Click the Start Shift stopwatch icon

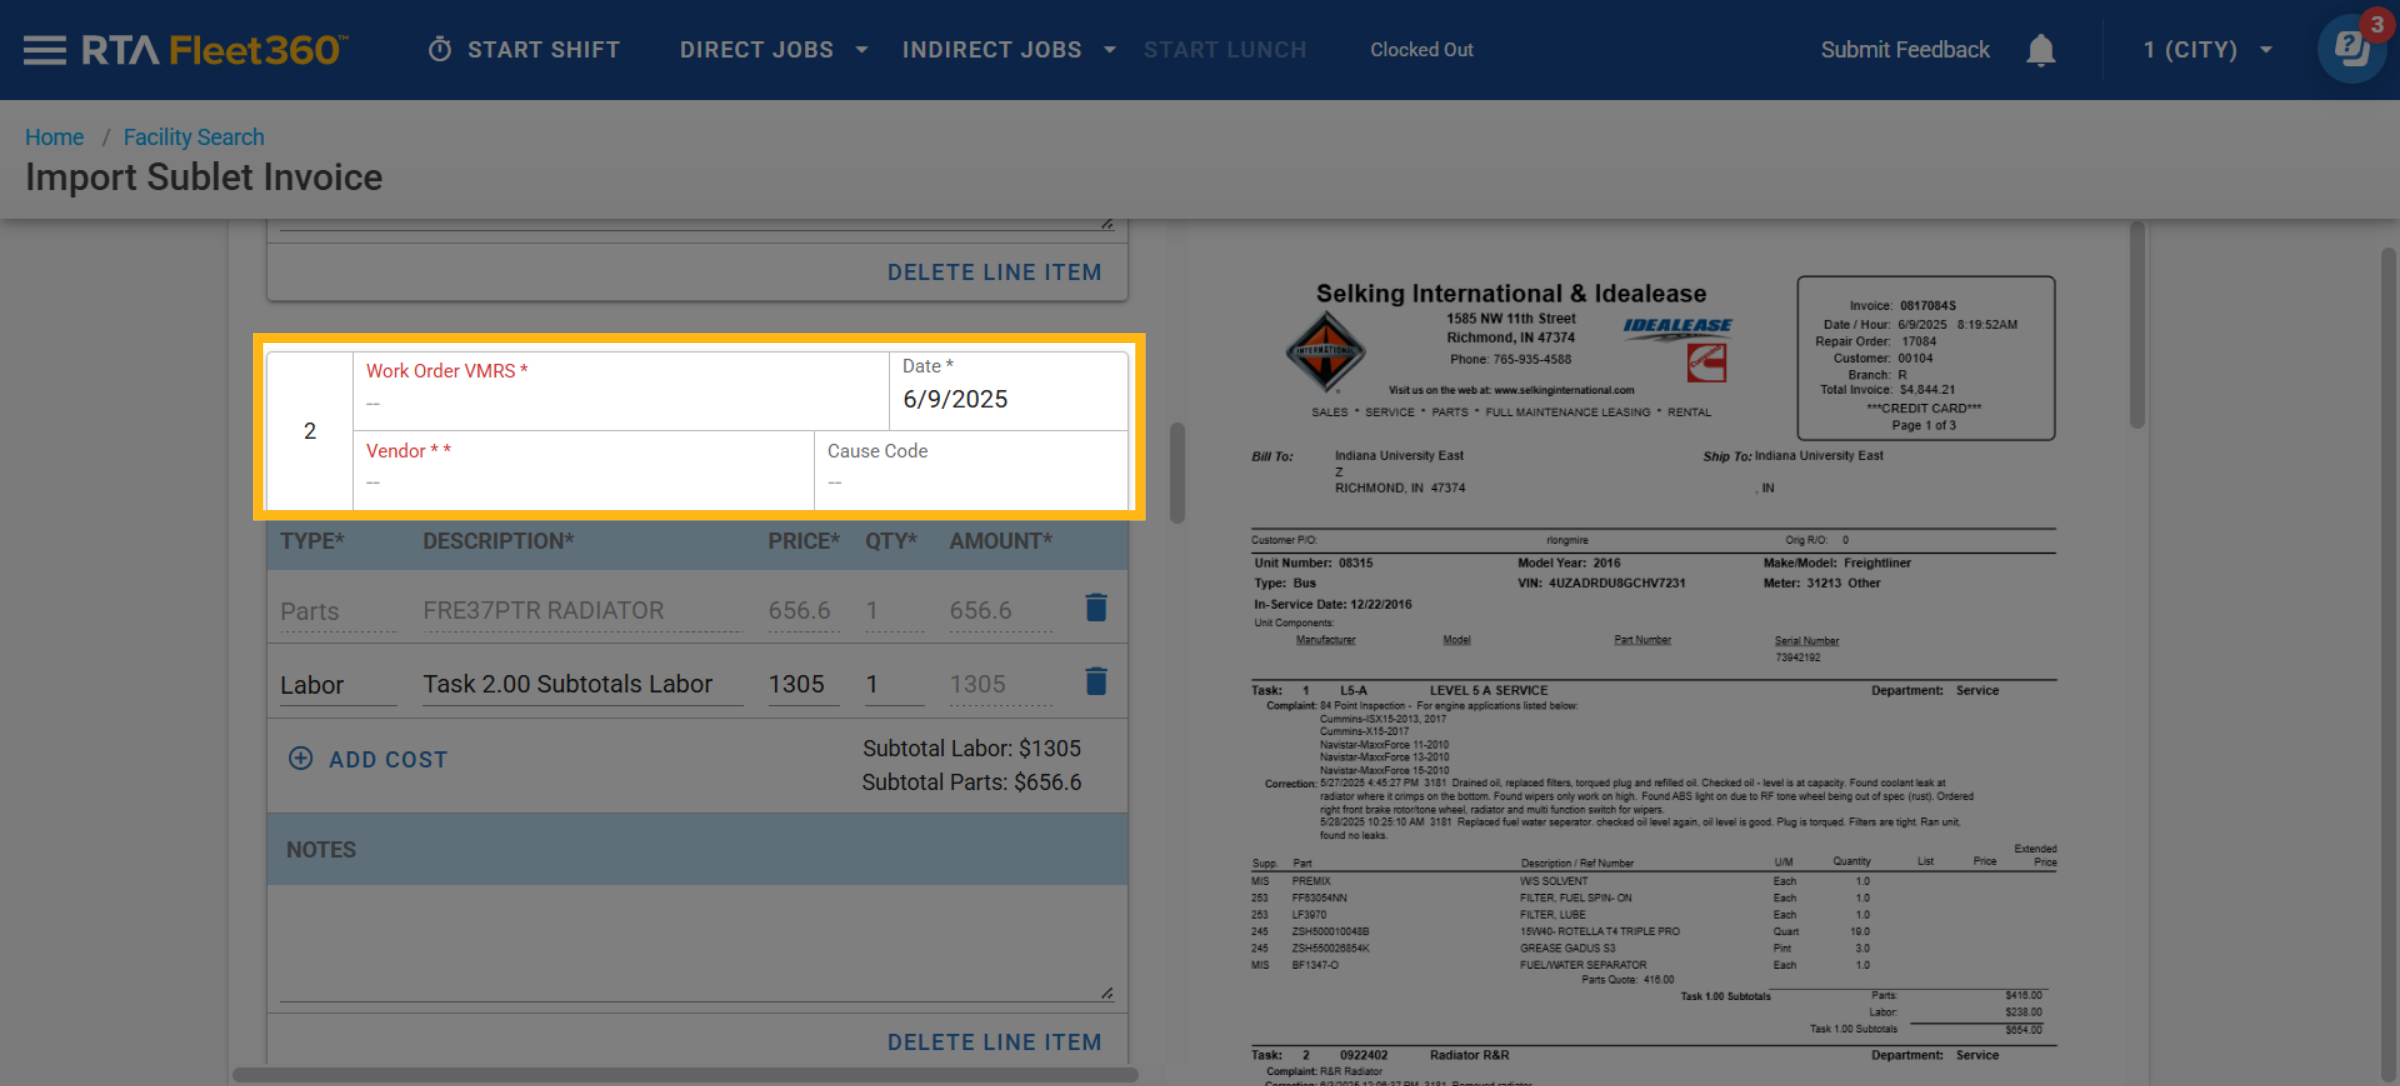tap(440, 50)
